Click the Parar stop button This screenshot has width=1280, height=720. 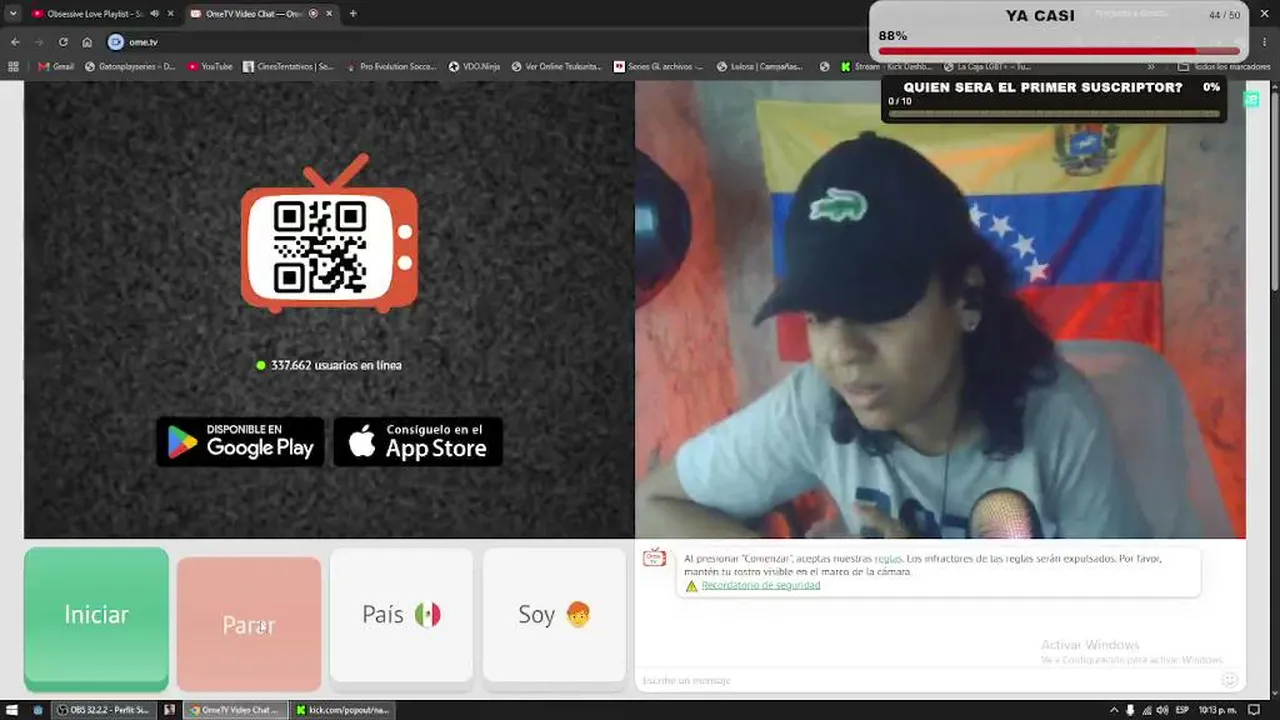click(x=249, y=625)
